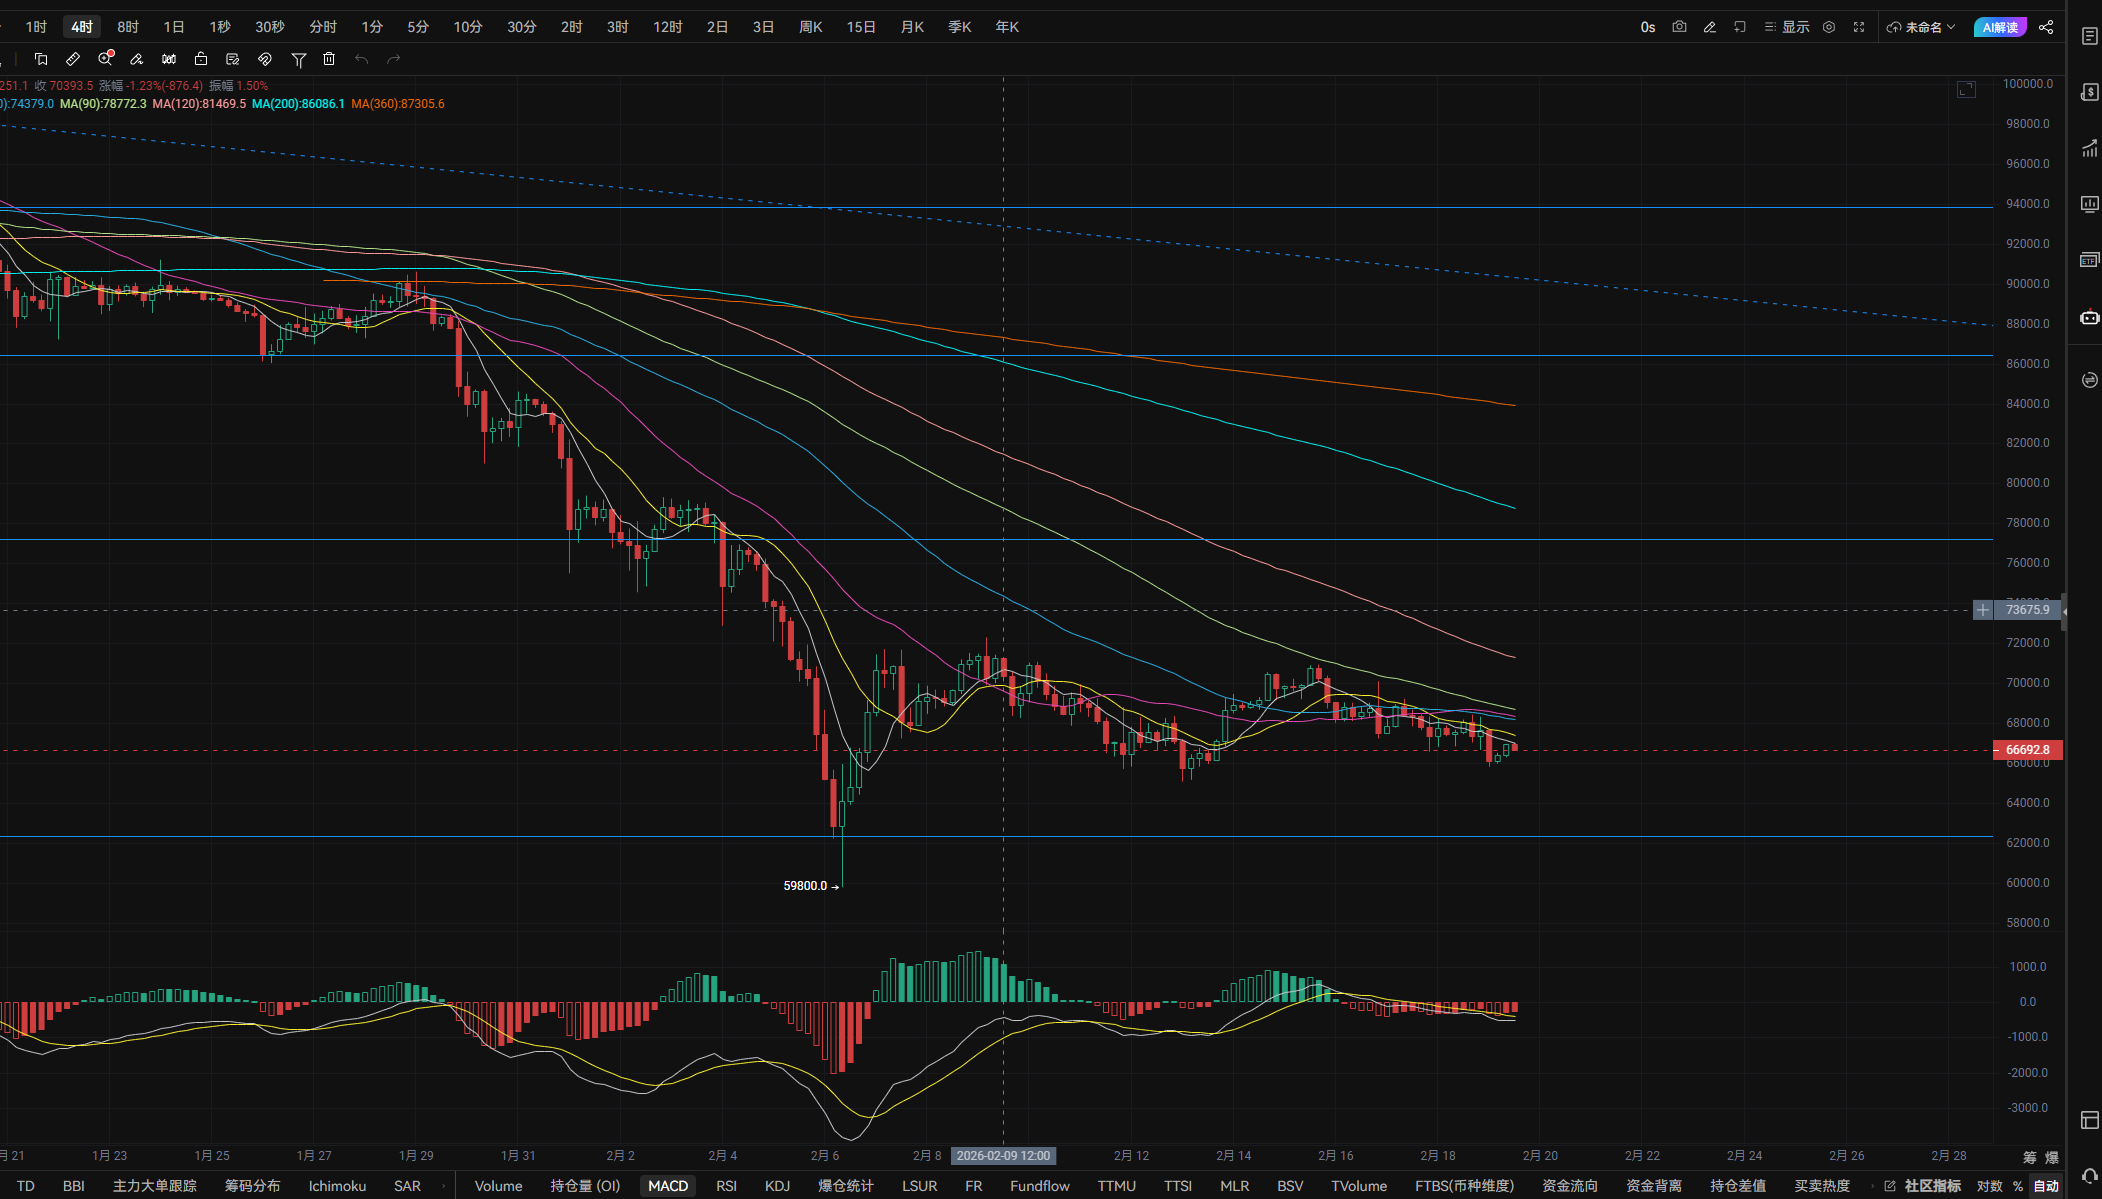Click the trash delete drawings icon

pos(329,59)
